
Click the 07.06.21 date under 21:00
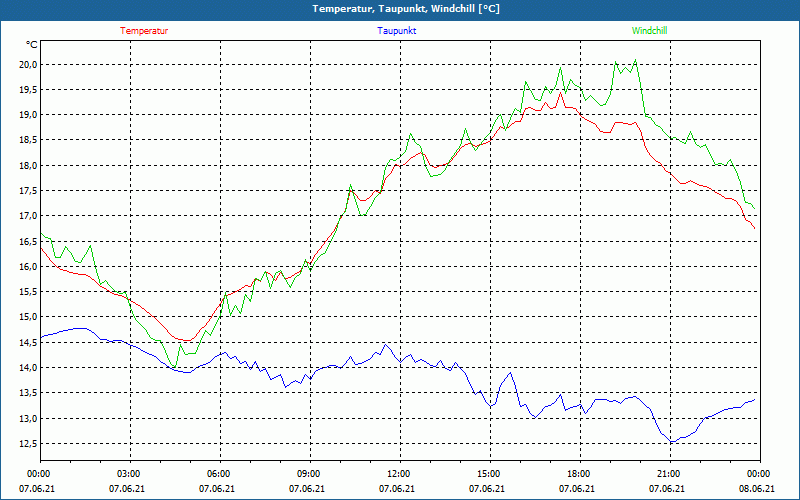point(667,489)
